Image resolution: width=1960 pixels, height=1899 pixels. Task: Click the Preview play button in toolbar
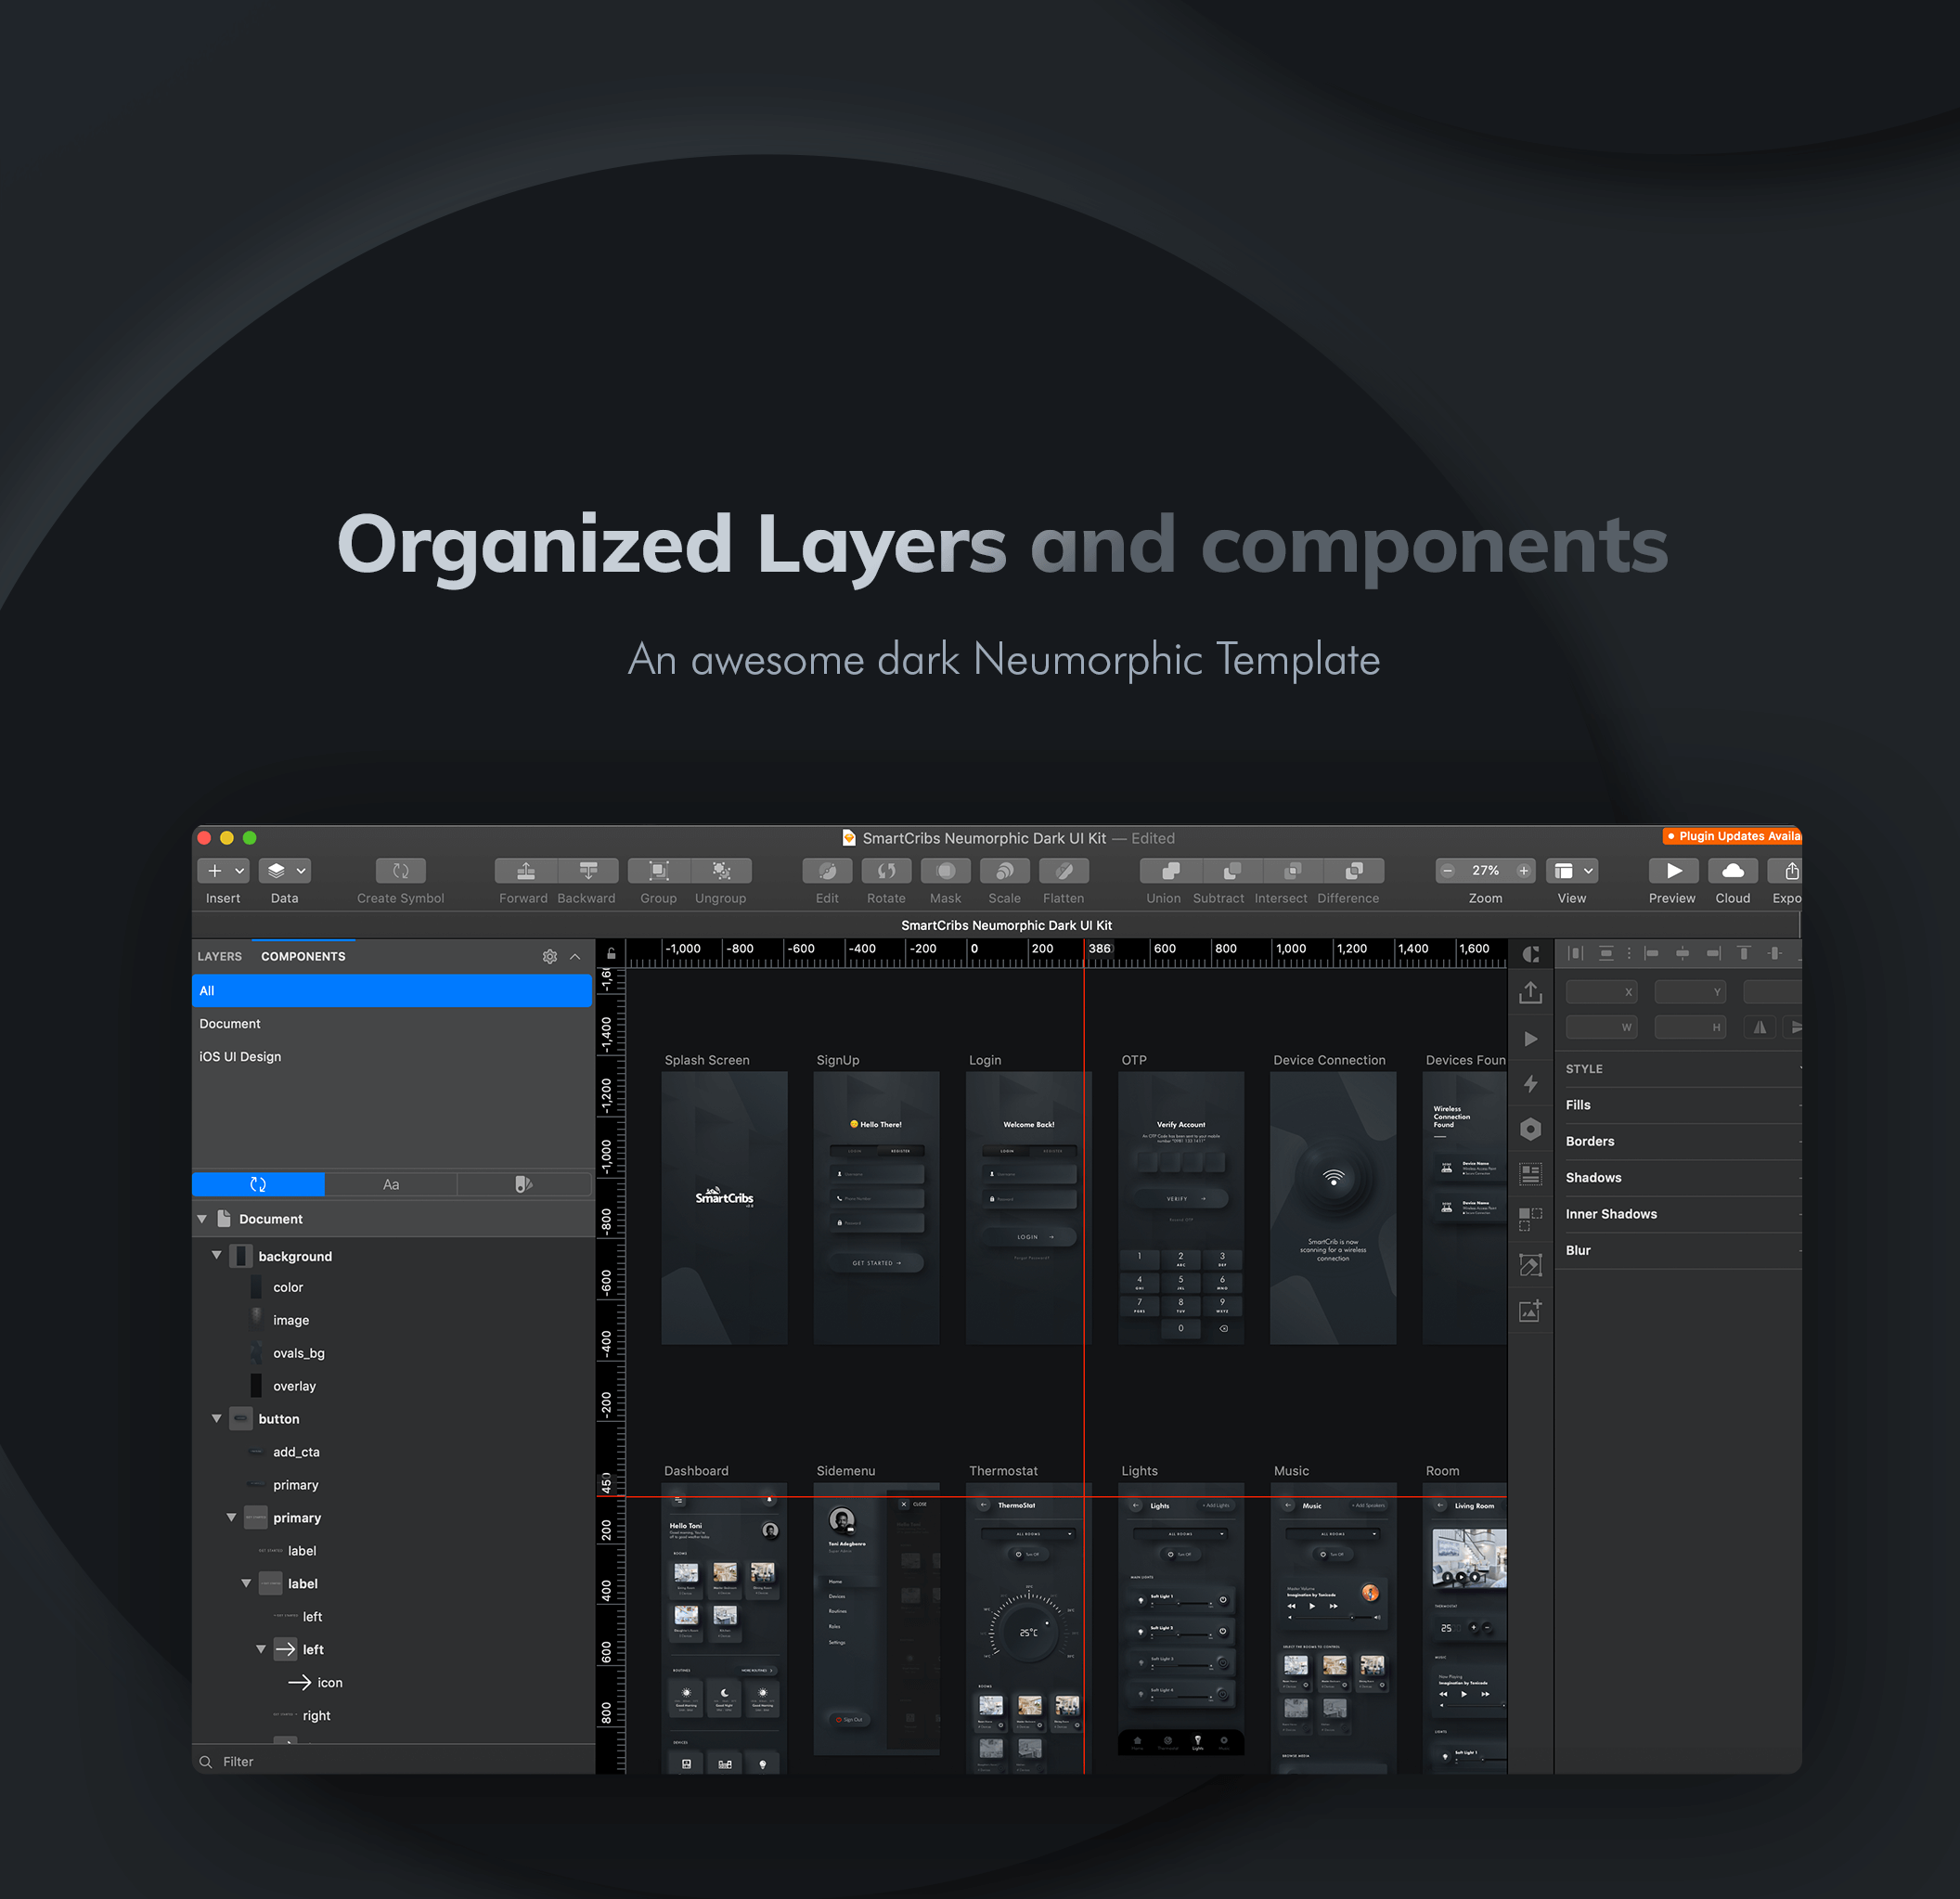[x=1673, y=871]
